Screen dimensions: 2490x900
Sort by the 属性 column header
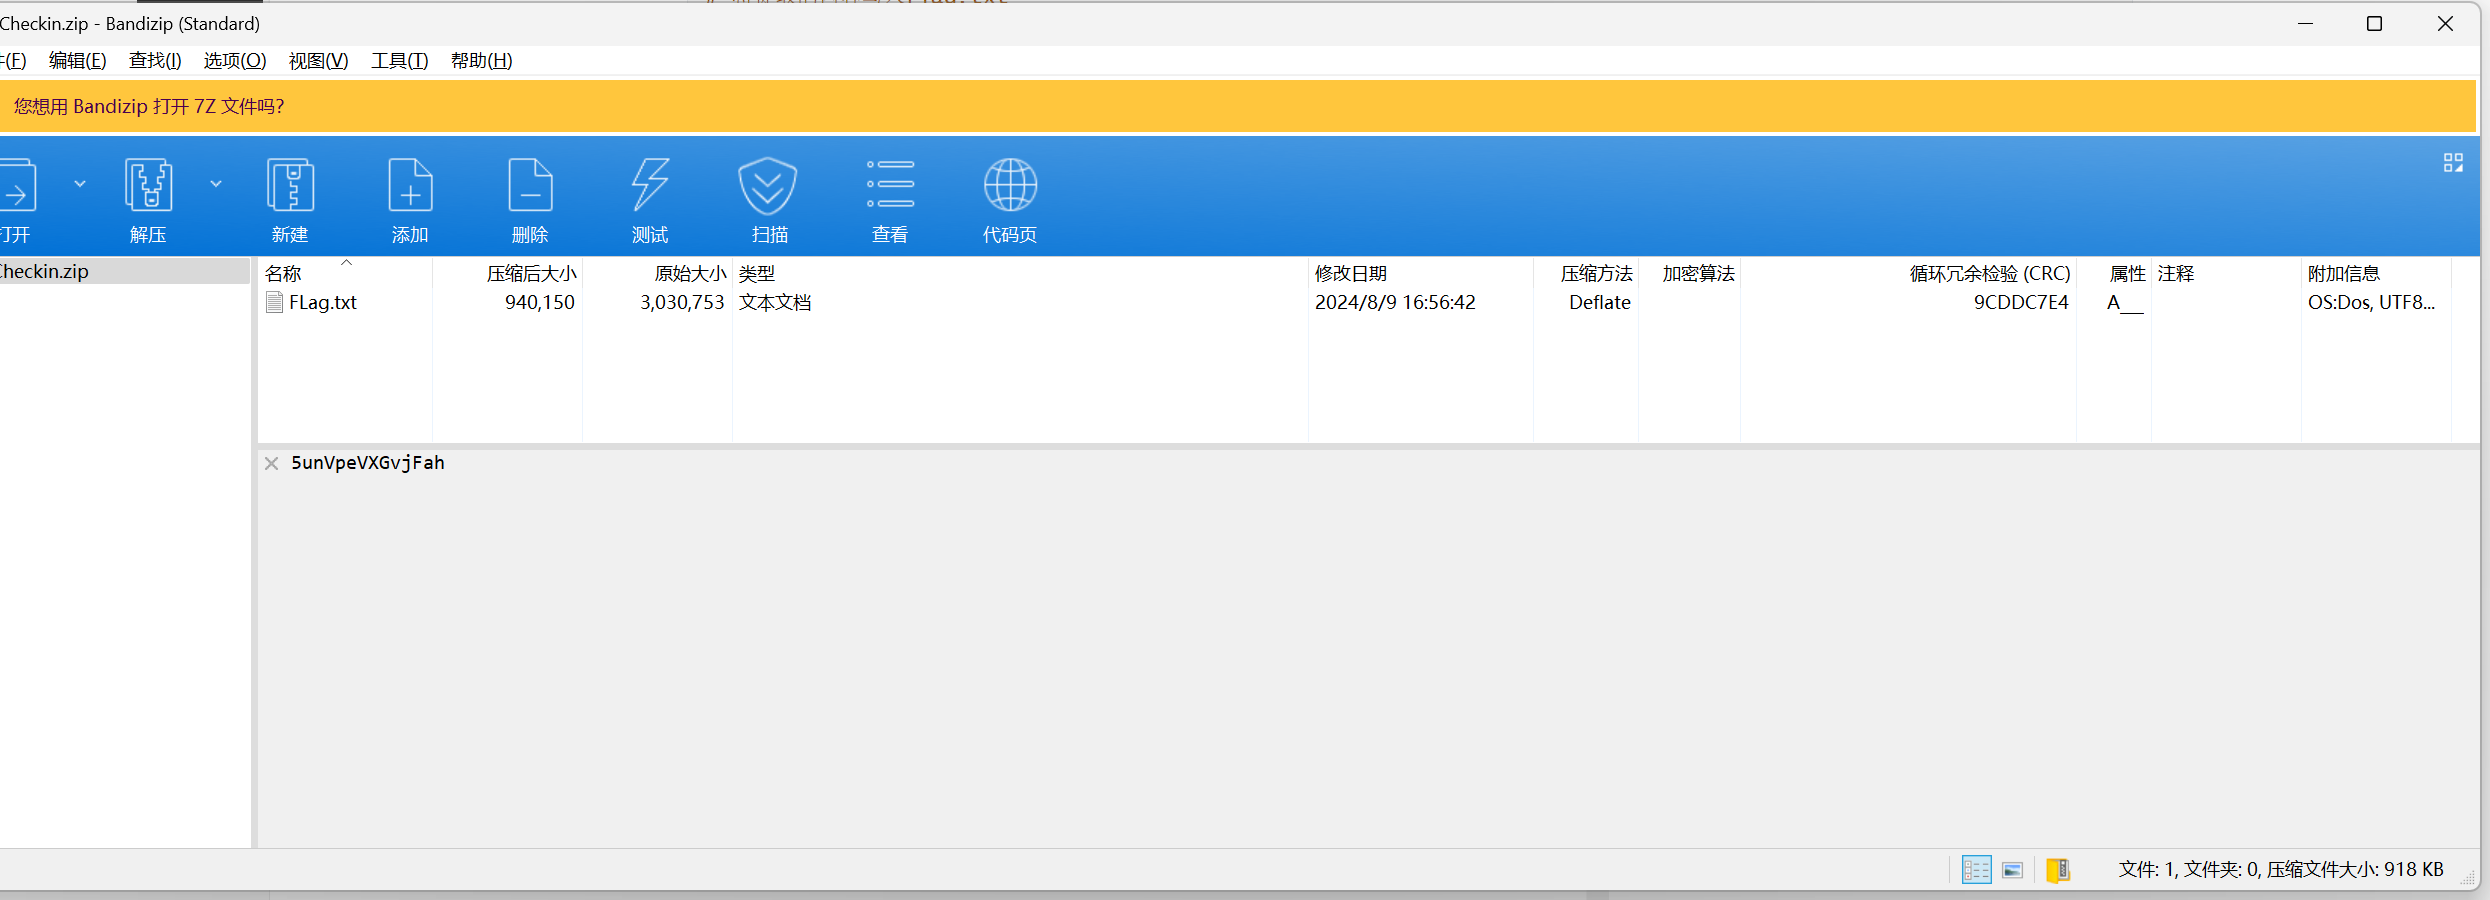pos(2114,273)
